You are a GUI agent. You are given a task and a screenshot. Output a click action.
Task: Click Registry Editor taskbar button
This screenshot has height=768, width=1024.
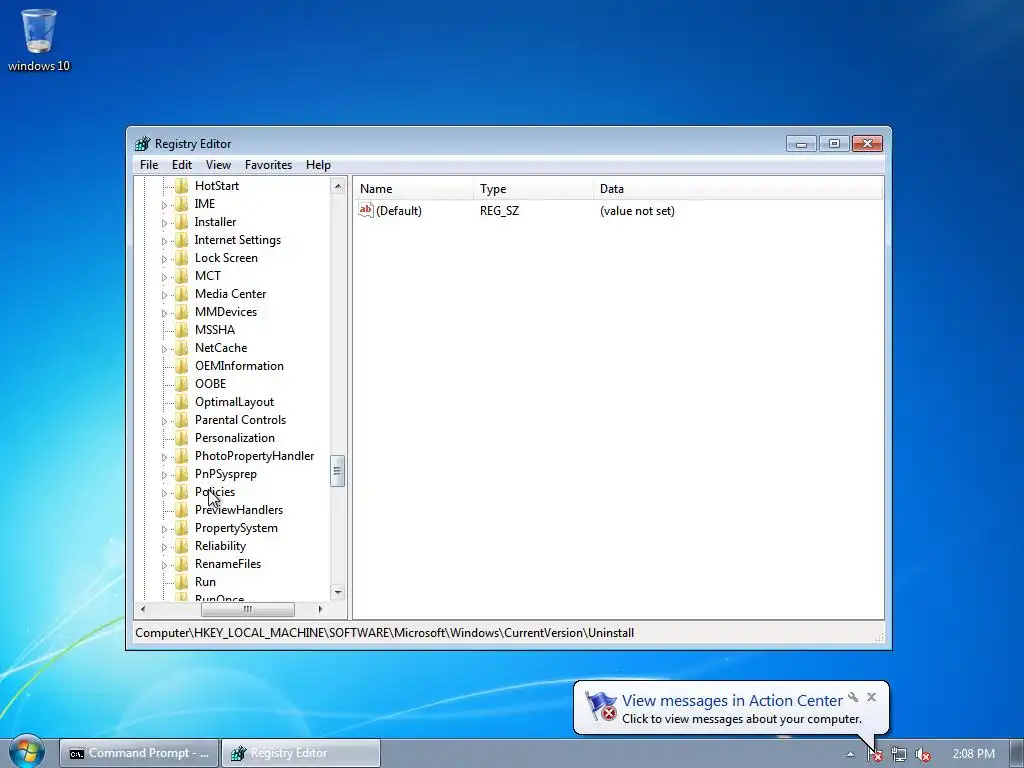(301, 753)
